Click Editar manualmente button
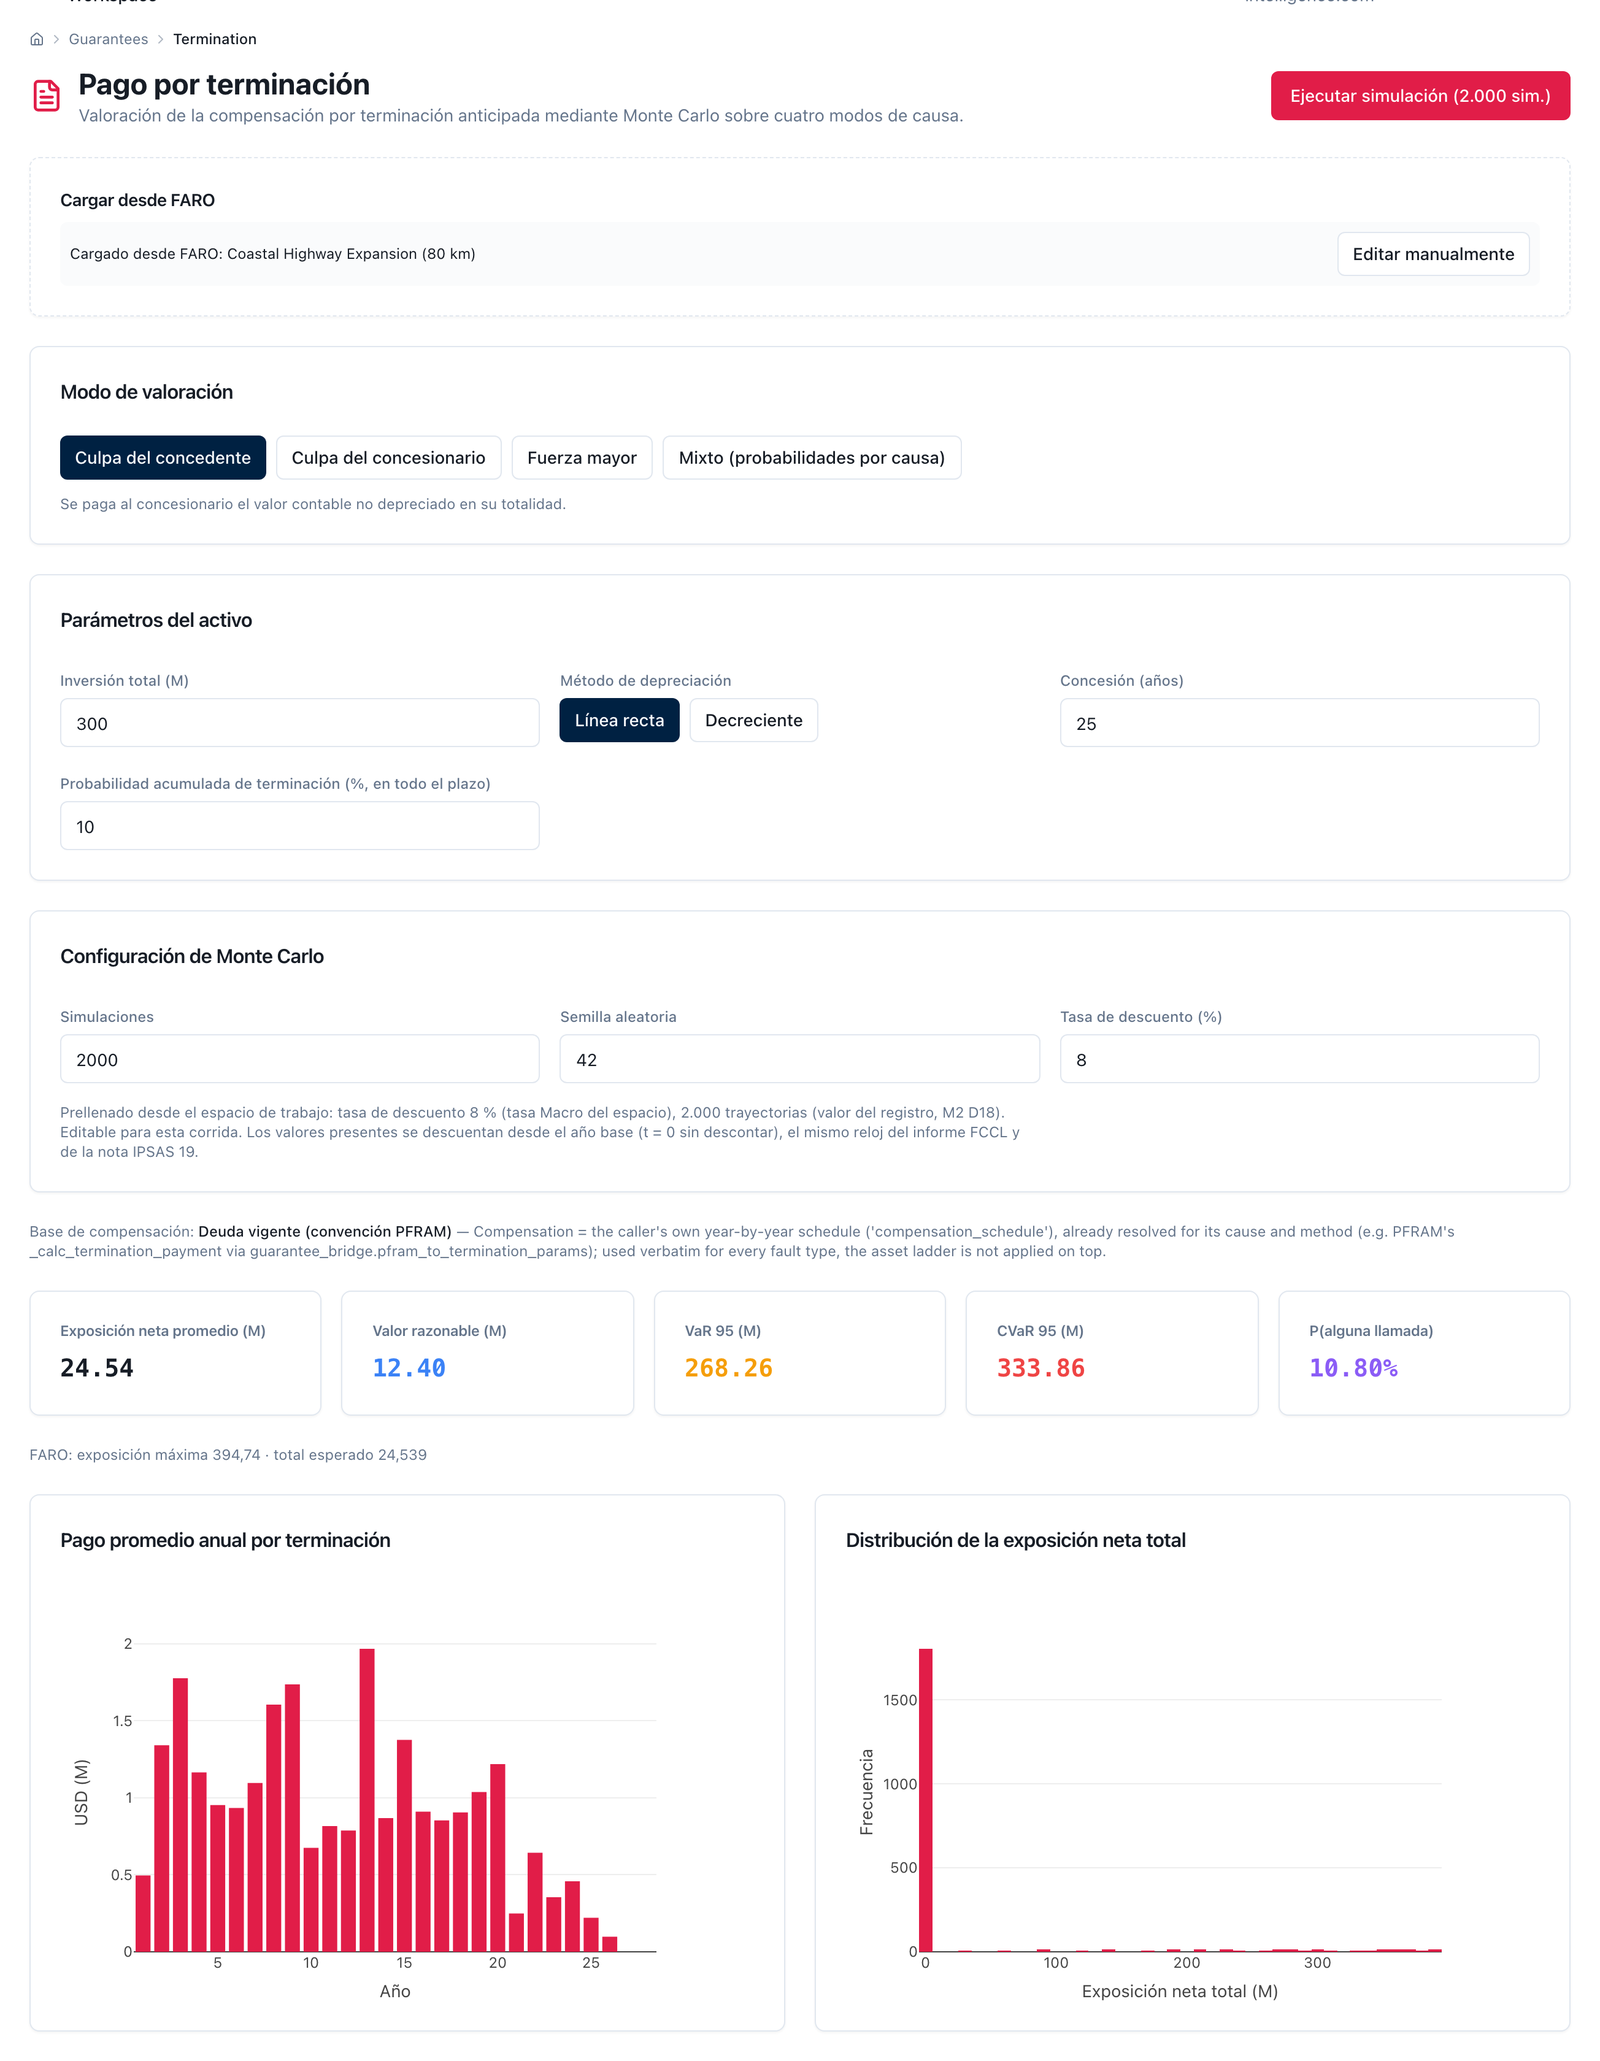 [x=1433, y=254]
